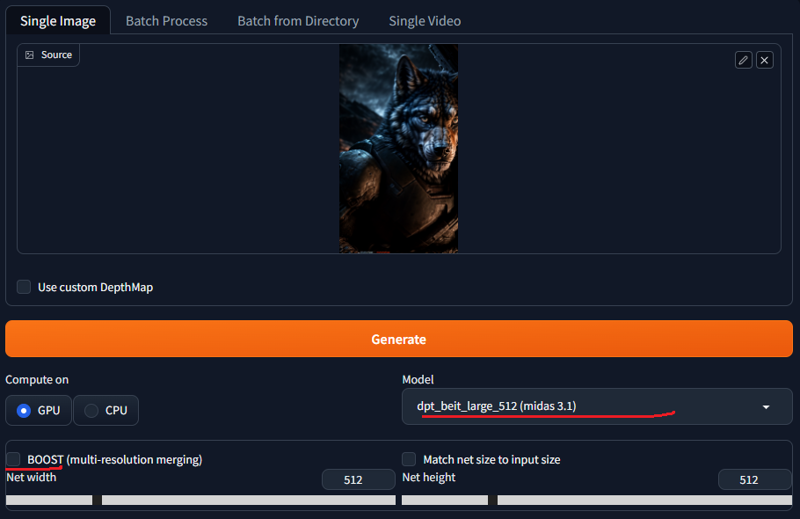Screen dimensions: 800x519
Task: Remove the source image with the X icon
Action: click(764, 60)
